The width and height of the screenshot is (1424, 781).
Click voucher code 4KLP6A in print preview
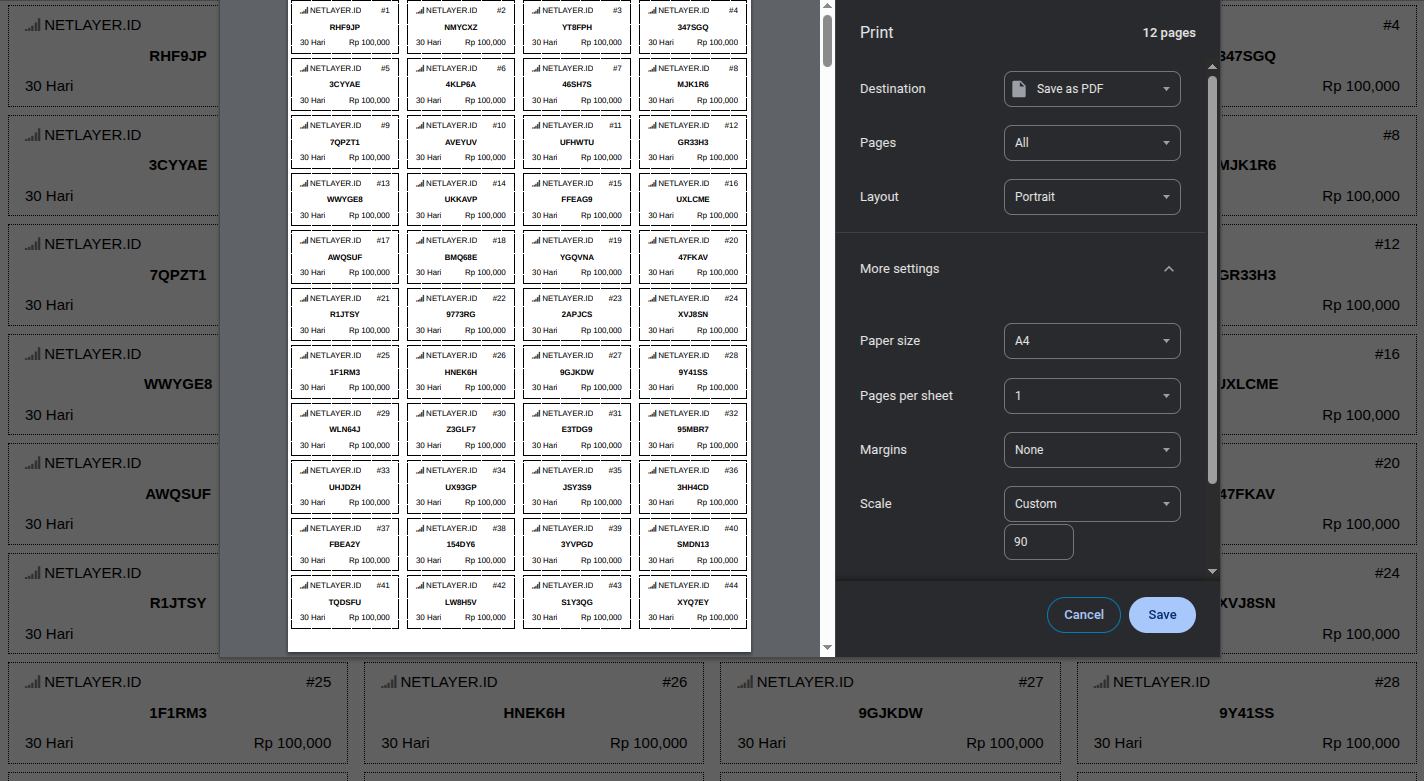[x=461, y=84]
